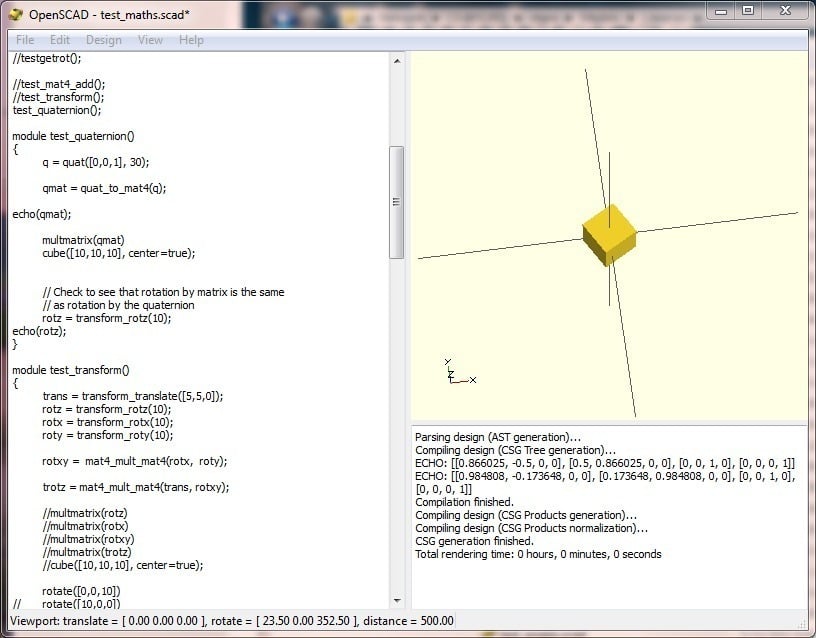Screen dimensions: 816x638
Task: Click the editor scrollbar up arrow
Action: pos(396,61)
